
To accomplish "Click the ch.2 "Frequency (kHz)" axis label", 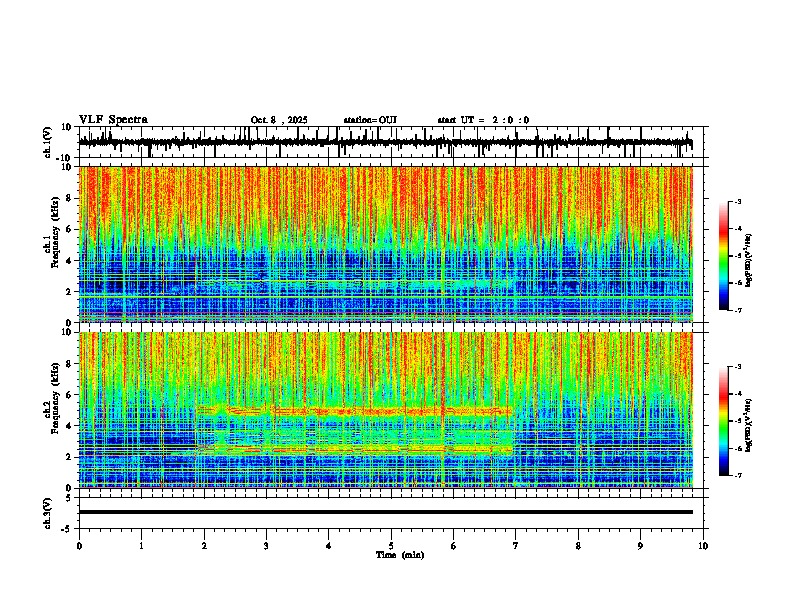I will point(55,398).
